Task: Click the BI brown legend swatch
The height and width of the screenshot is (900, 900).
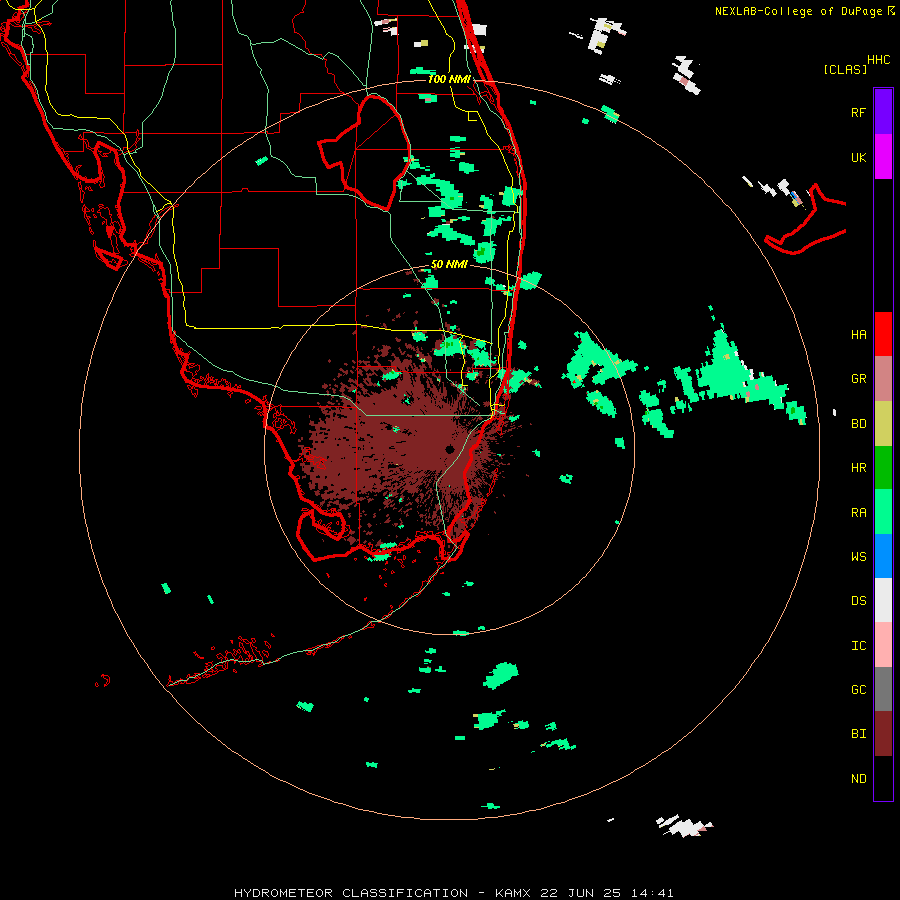Action: [883, 734]
